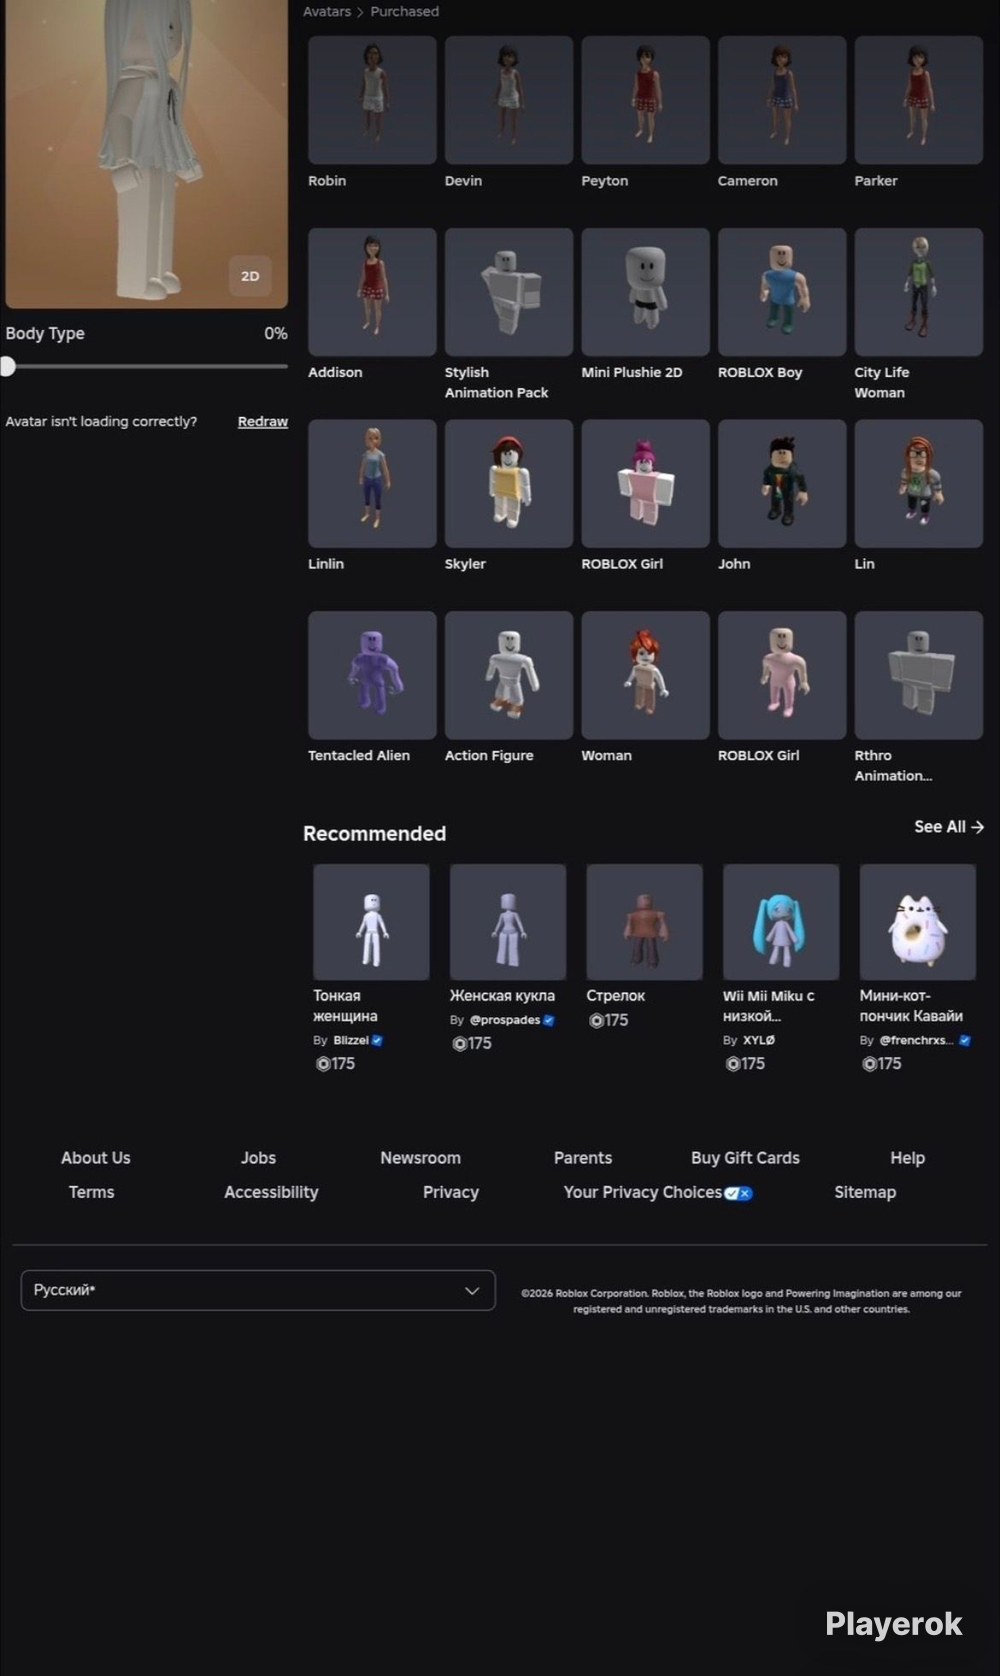Screen dimensions: 1000x1676
Task: Select the Mini Plushie 2D avatar
Action: [x=645, y=292]
